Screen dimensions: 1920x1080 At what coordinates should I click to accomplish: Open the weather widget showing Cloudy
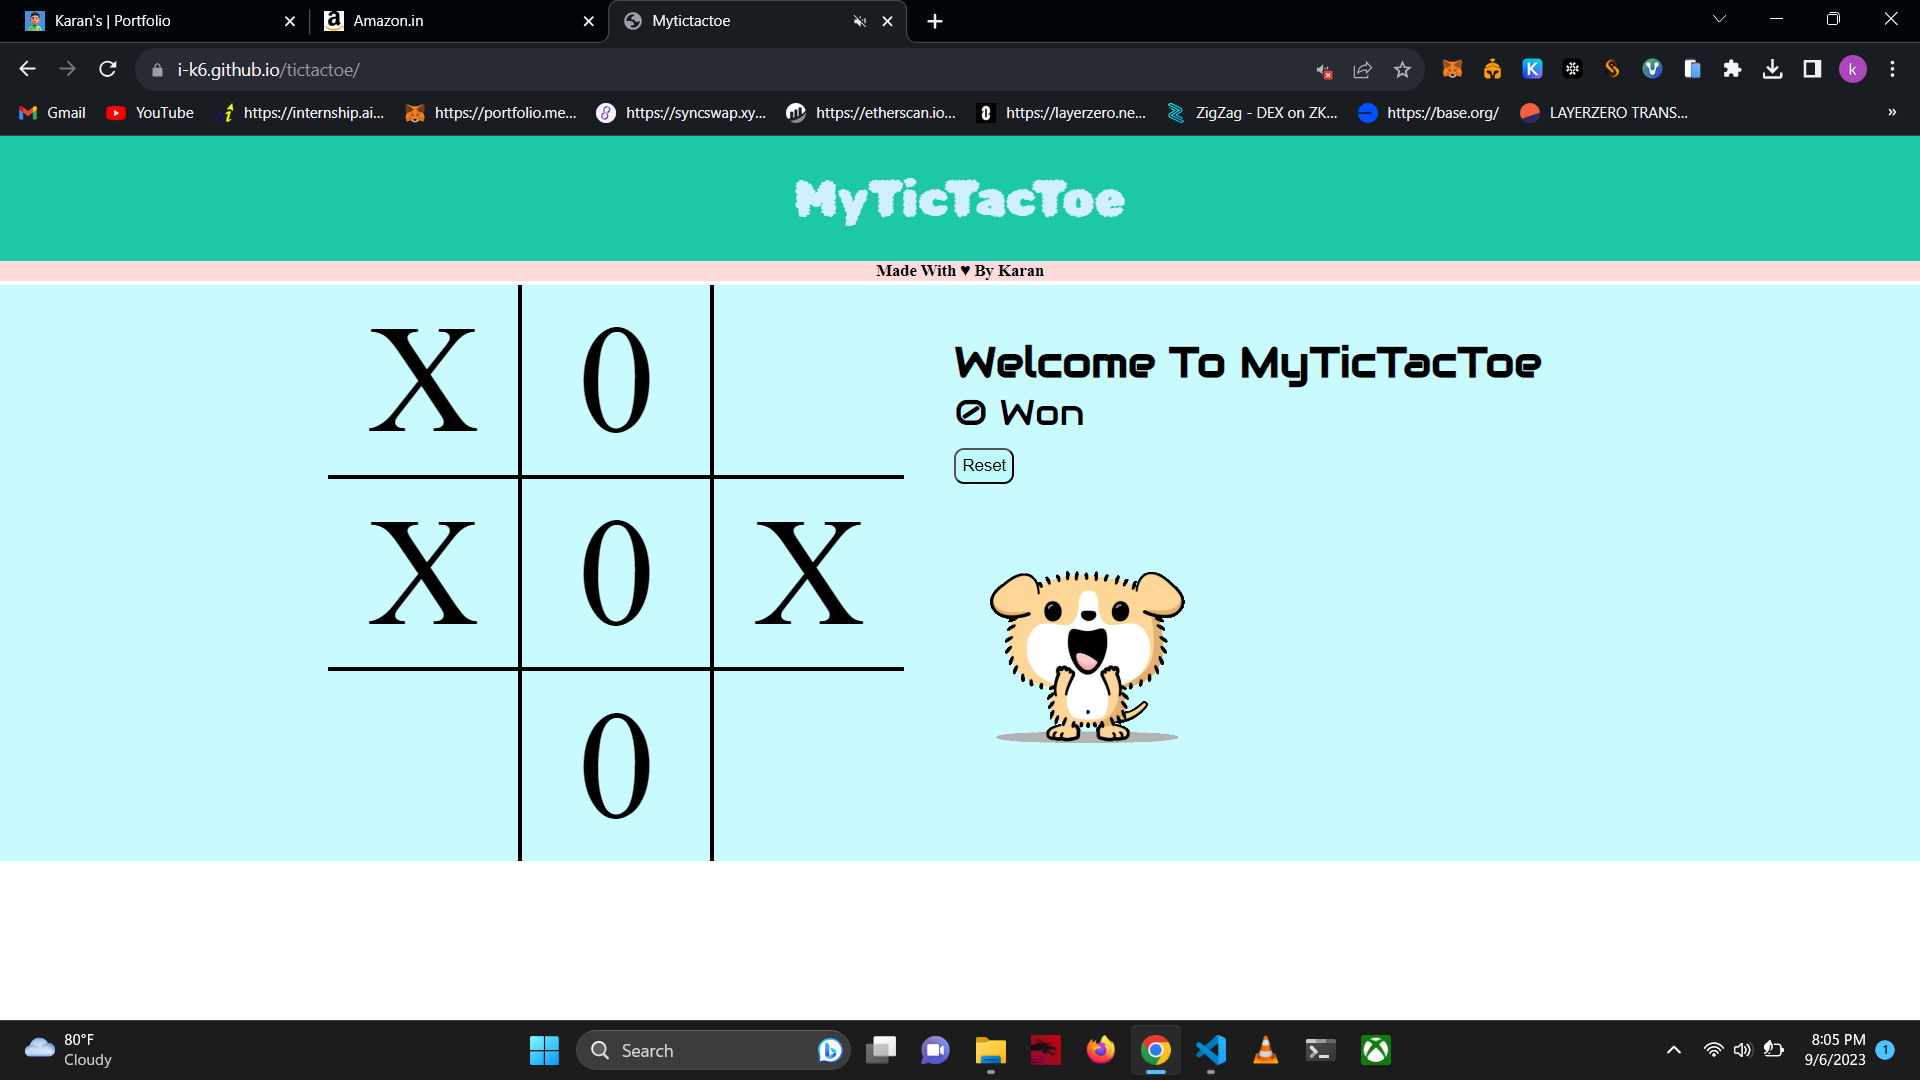(x=68, y=1050)
